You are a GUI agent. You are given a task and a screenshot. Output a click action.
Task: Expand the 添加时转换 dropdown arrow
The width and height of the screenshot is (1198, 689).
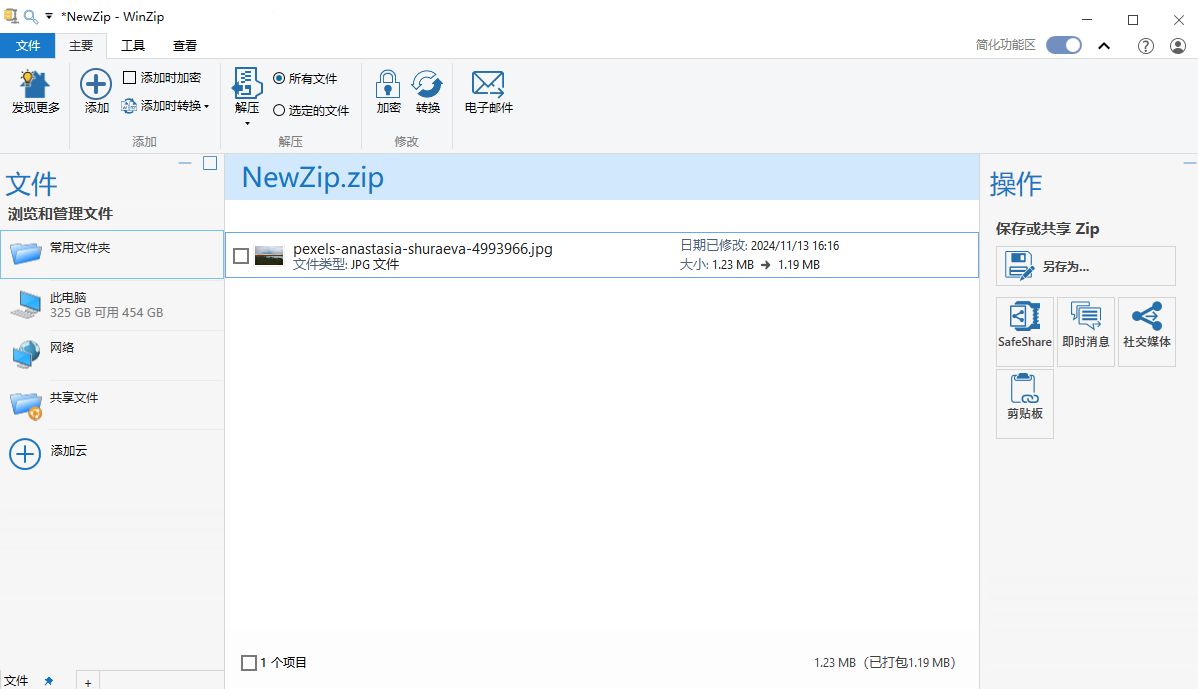coord(206,106)
